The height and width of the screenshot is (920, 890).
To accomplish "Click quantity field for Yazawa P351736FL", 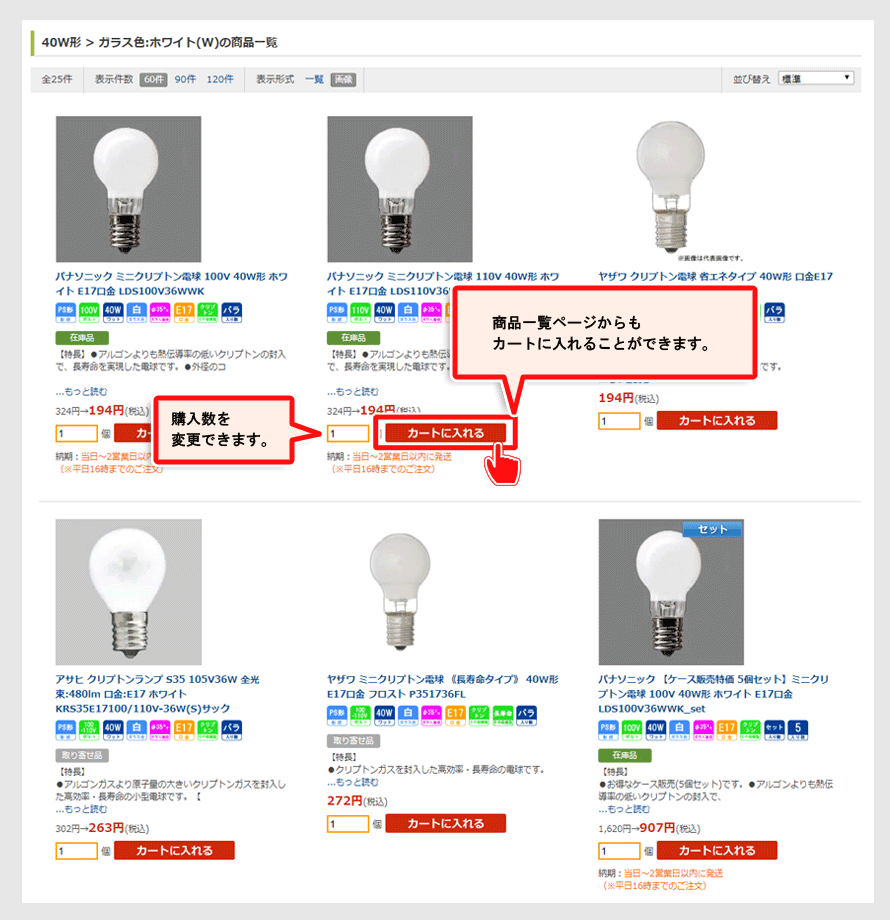I will pos(348,824).
